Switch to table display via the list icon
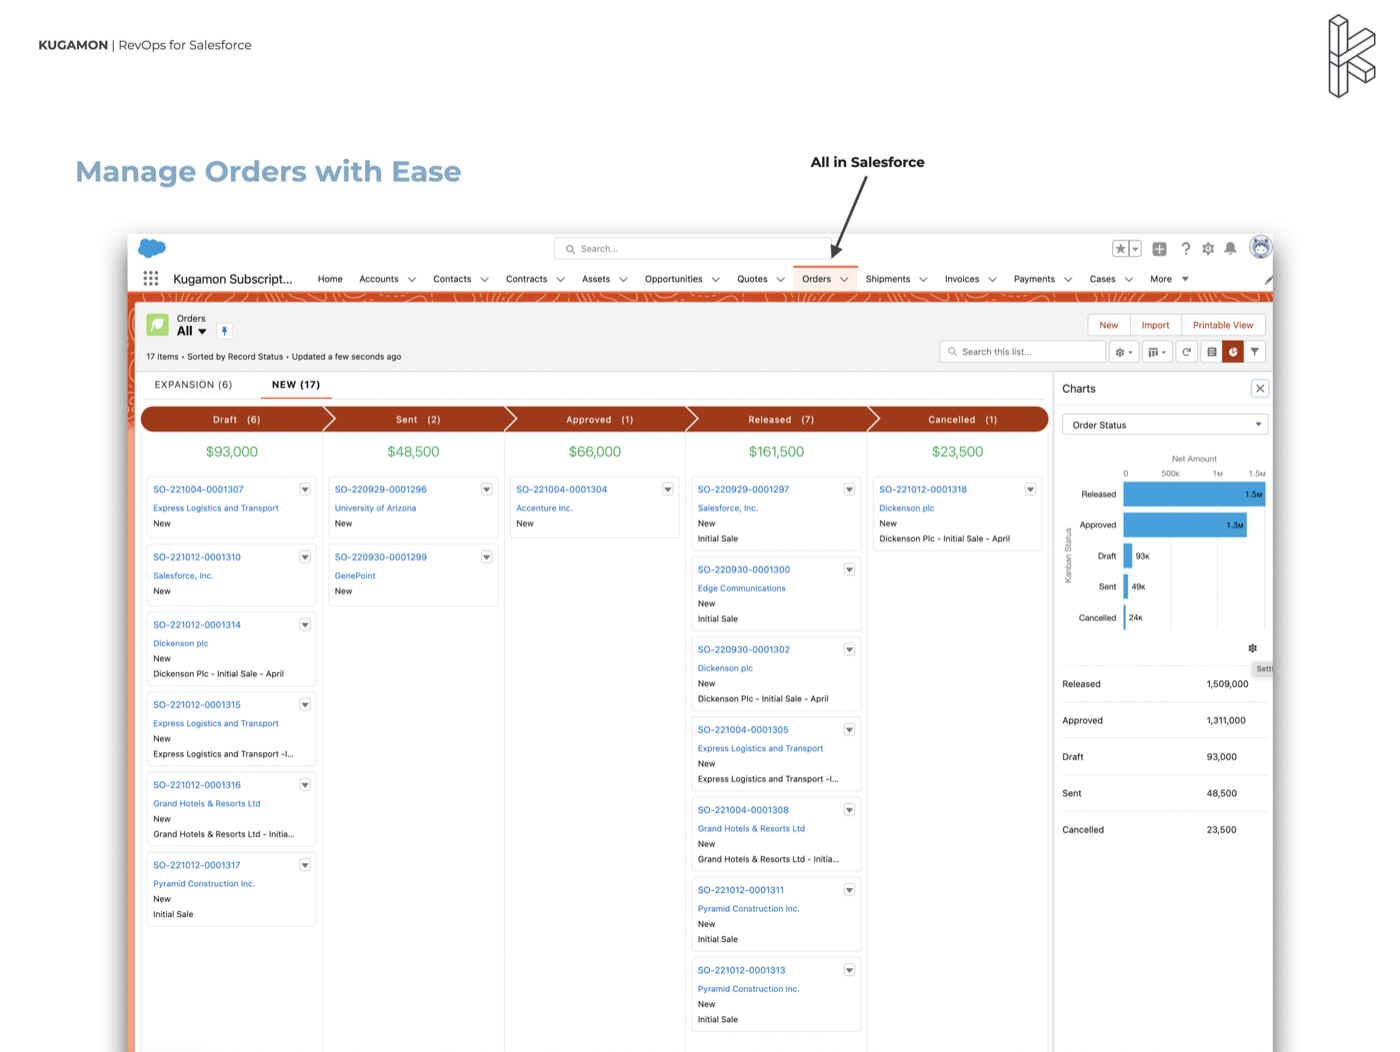This screenshot has height=1052, width=1400. pos(1211,351)
